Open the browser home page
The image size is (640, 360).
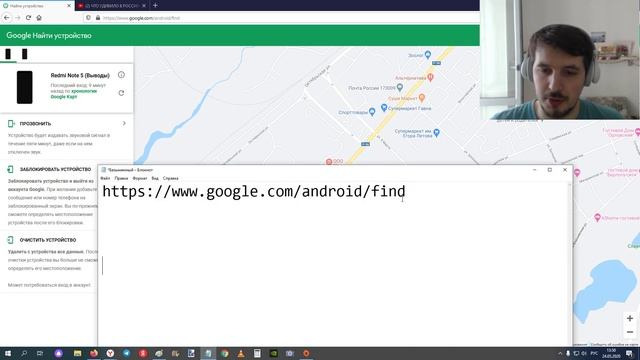(39, 18)
